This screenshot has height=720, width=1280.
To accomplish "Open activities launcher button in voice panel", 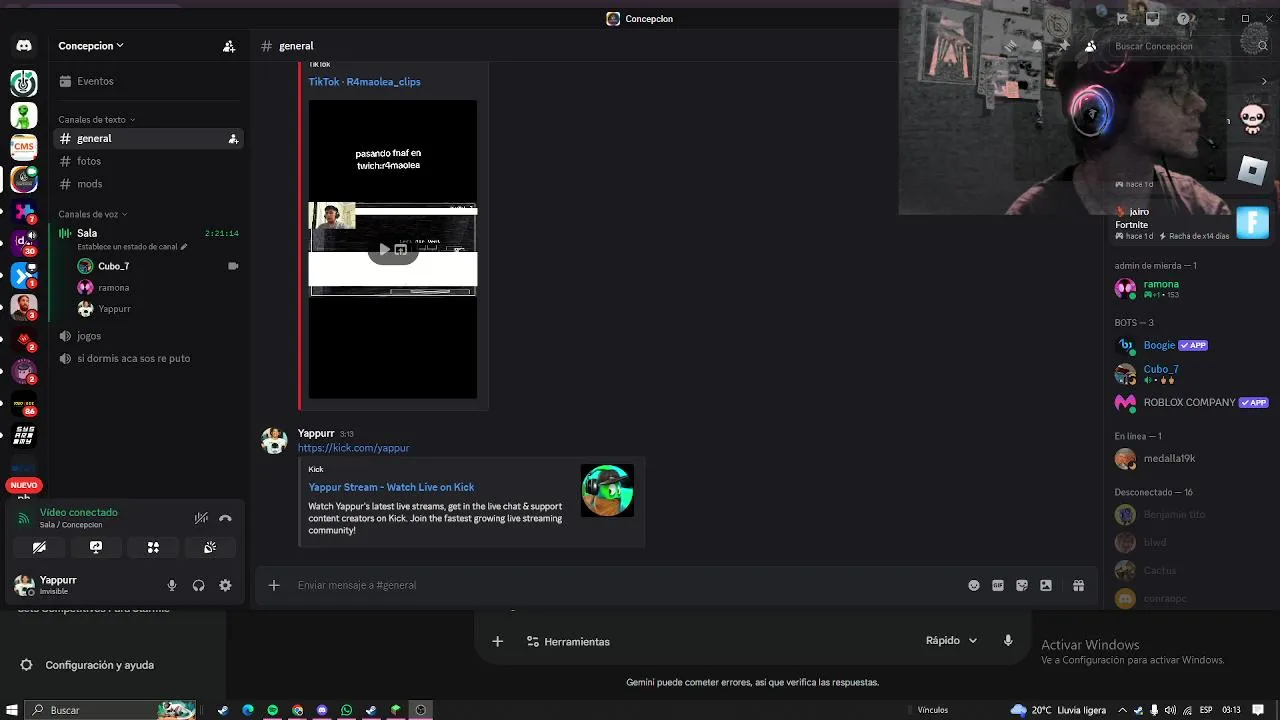I will (x=153, y=547).
